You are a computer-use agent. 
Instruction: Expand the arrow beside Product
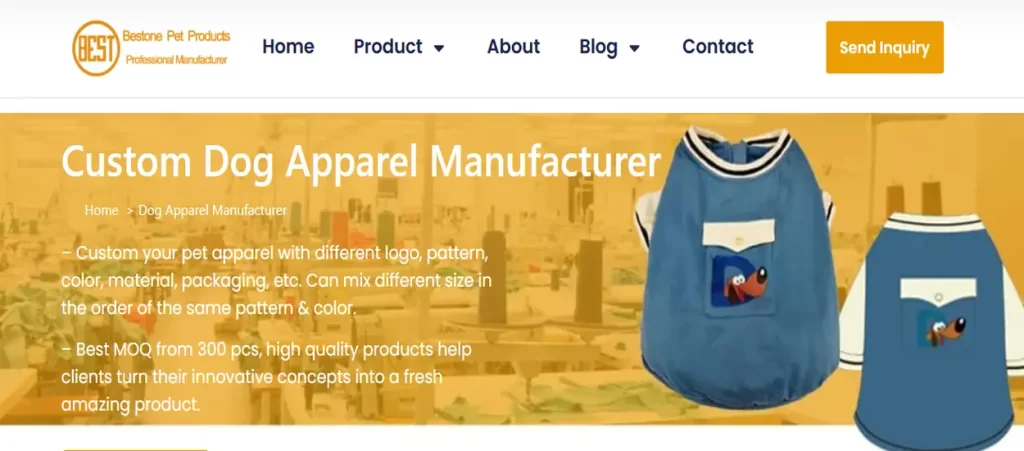pyautogui.click(x=439, y=48)
